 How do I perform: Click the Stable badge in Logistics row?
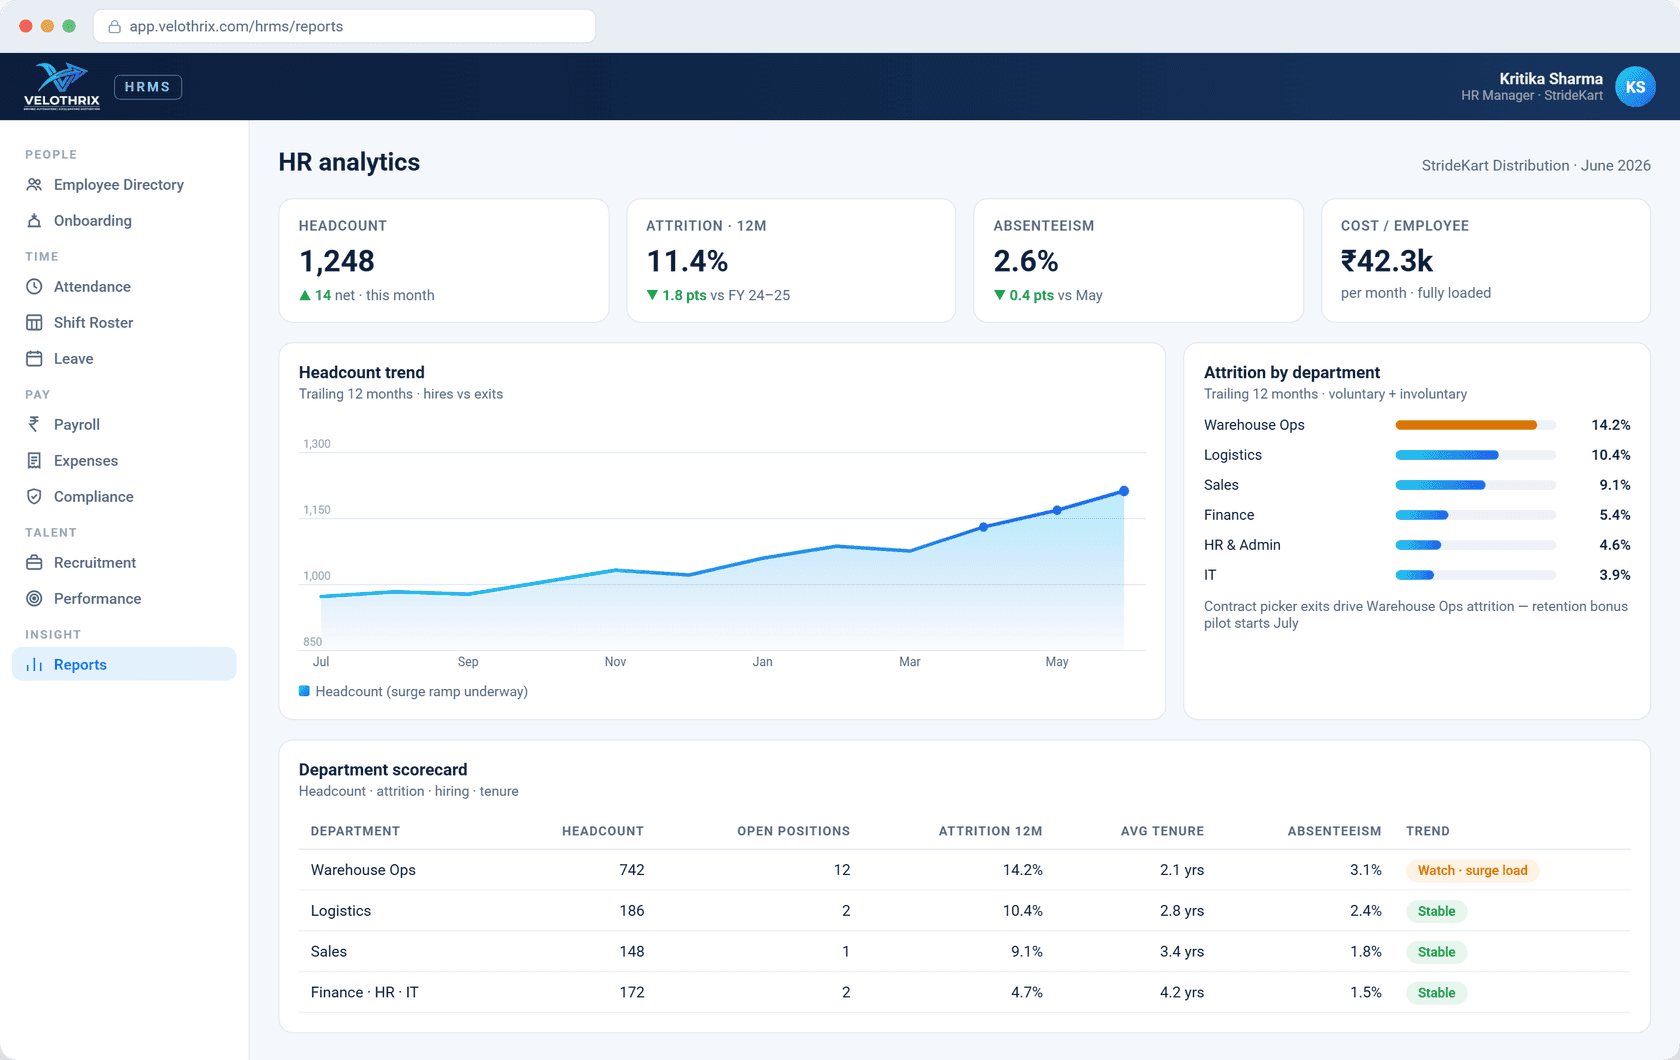point(1436,911)
